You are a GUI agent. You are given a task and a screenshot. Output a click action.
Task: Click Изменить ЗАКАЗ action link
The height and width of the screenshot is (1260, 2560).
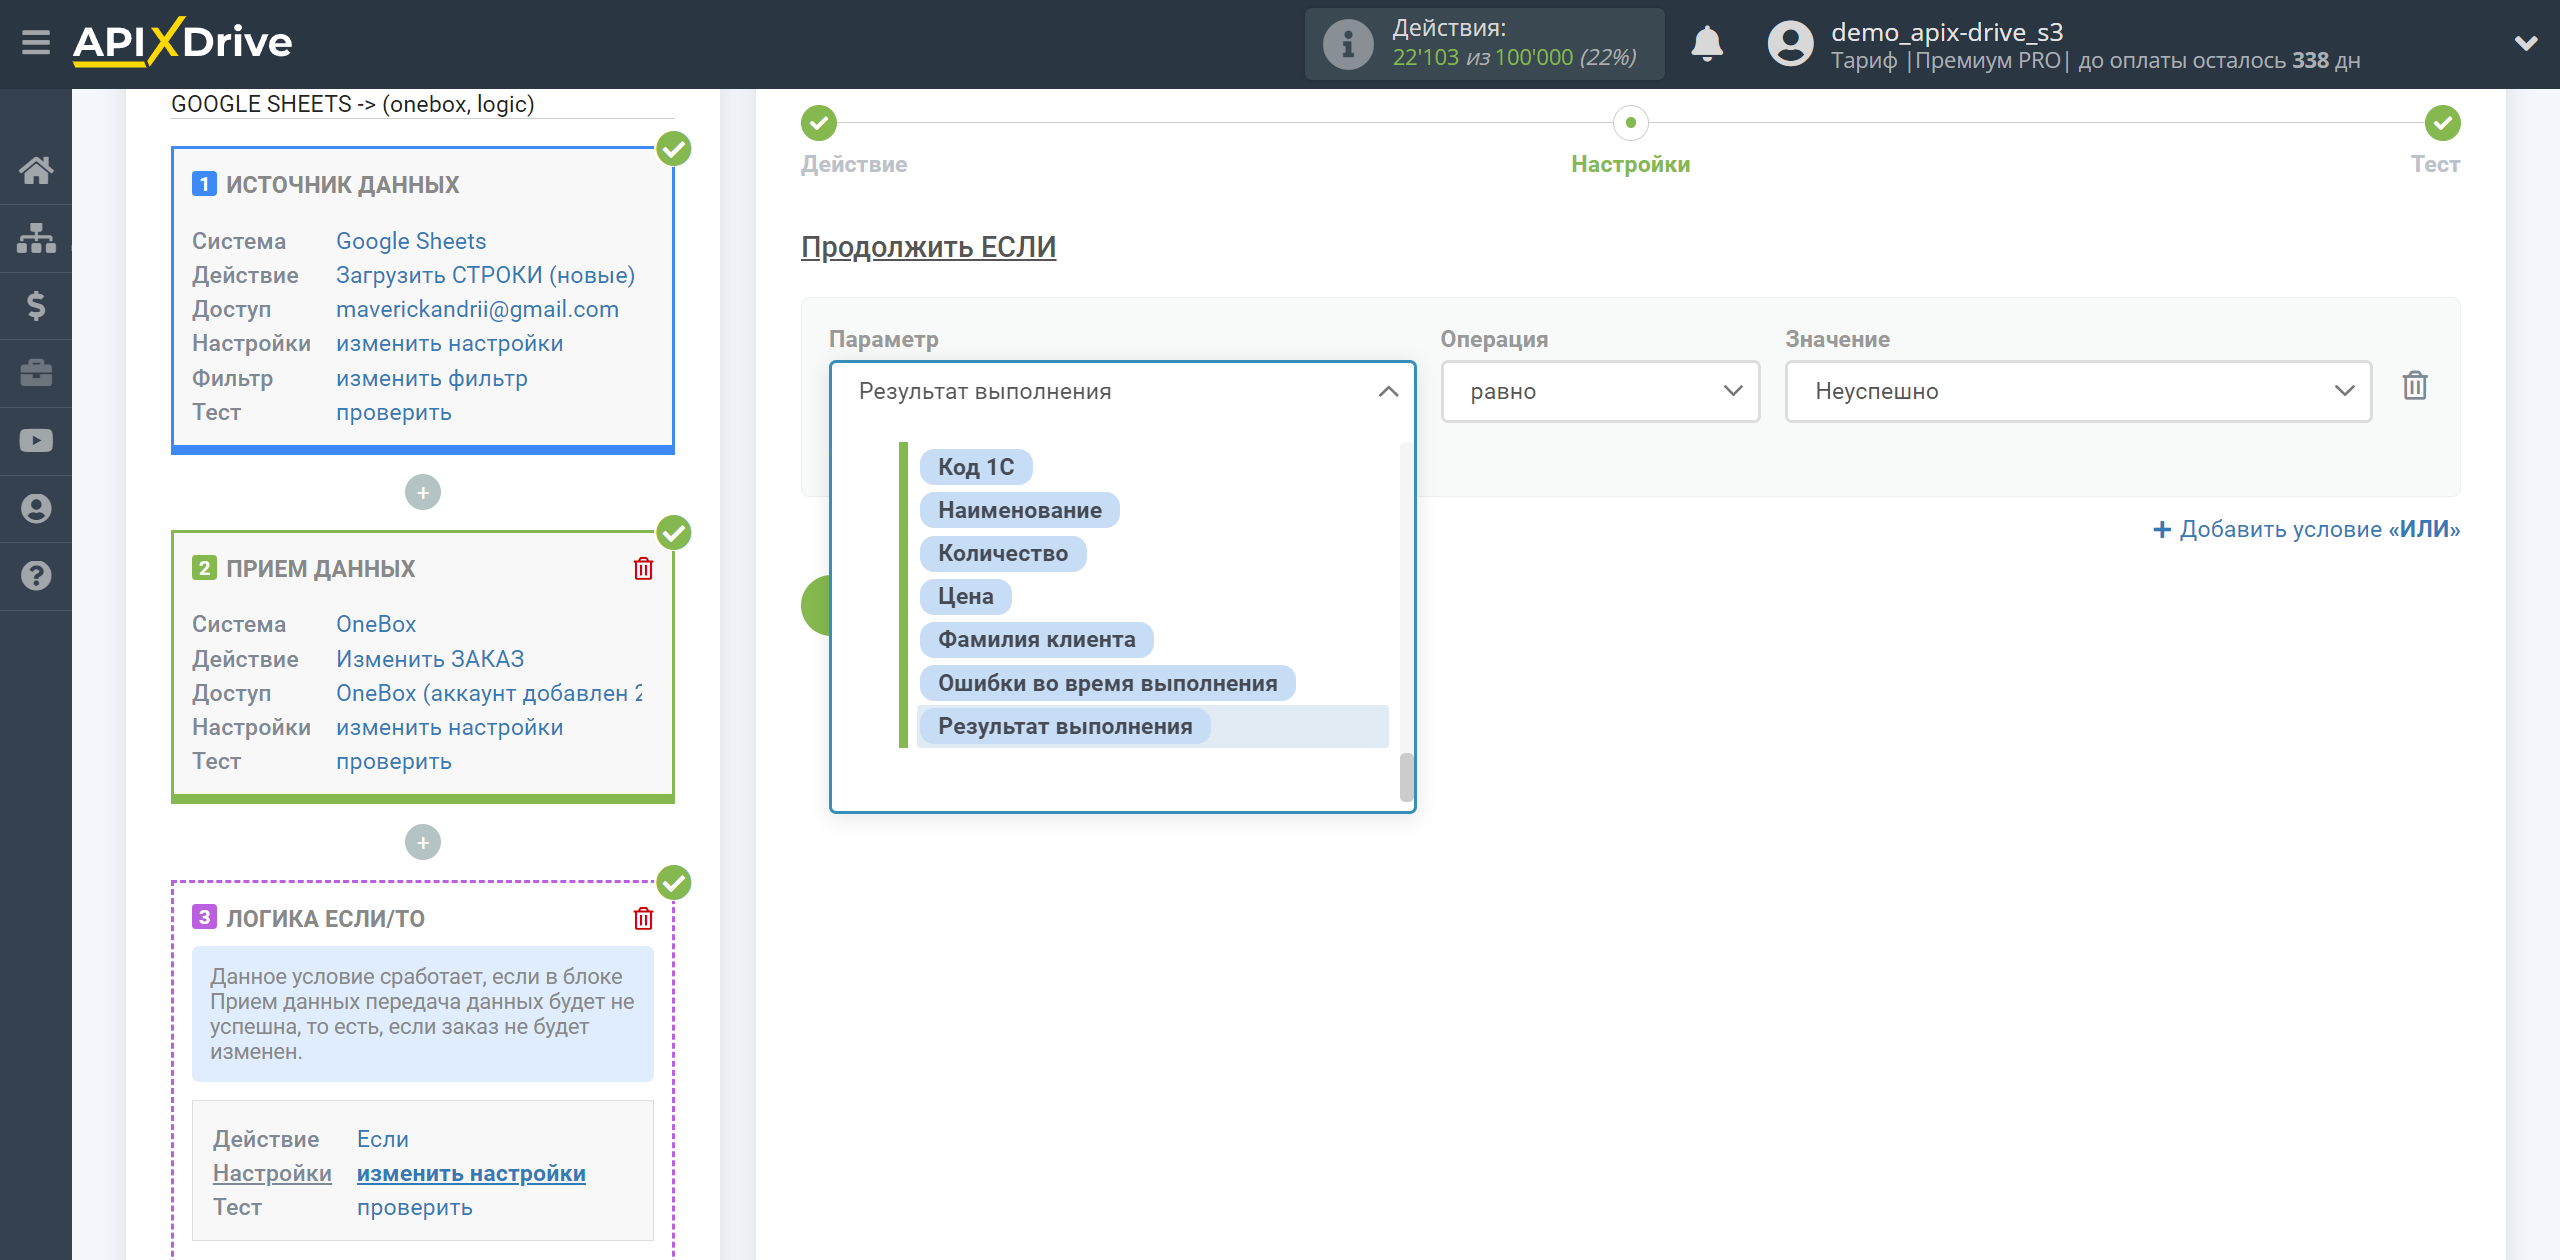pos(430,659)
